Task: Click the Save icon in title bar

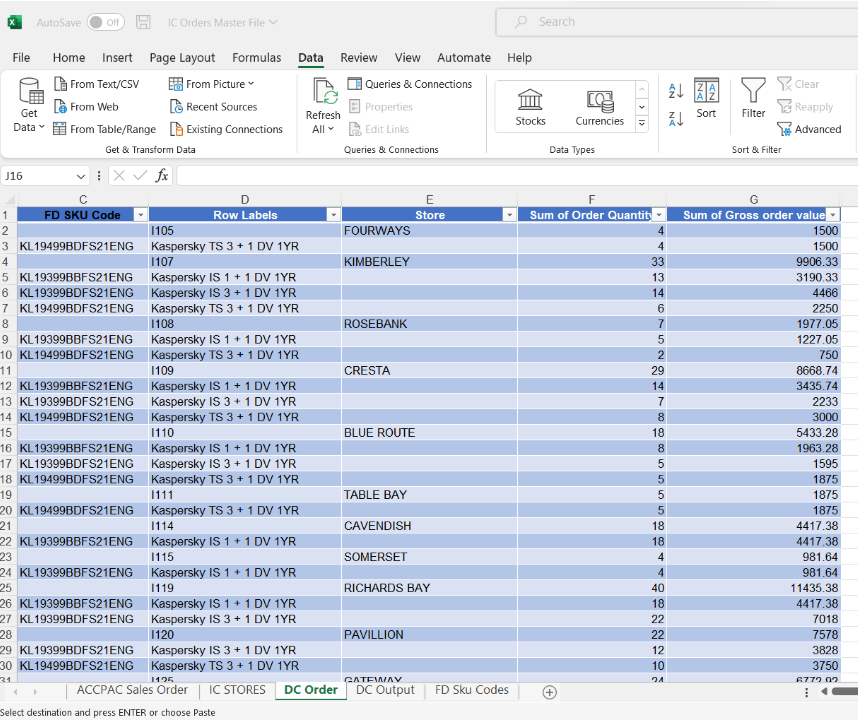Action: (x=144, y=22)
